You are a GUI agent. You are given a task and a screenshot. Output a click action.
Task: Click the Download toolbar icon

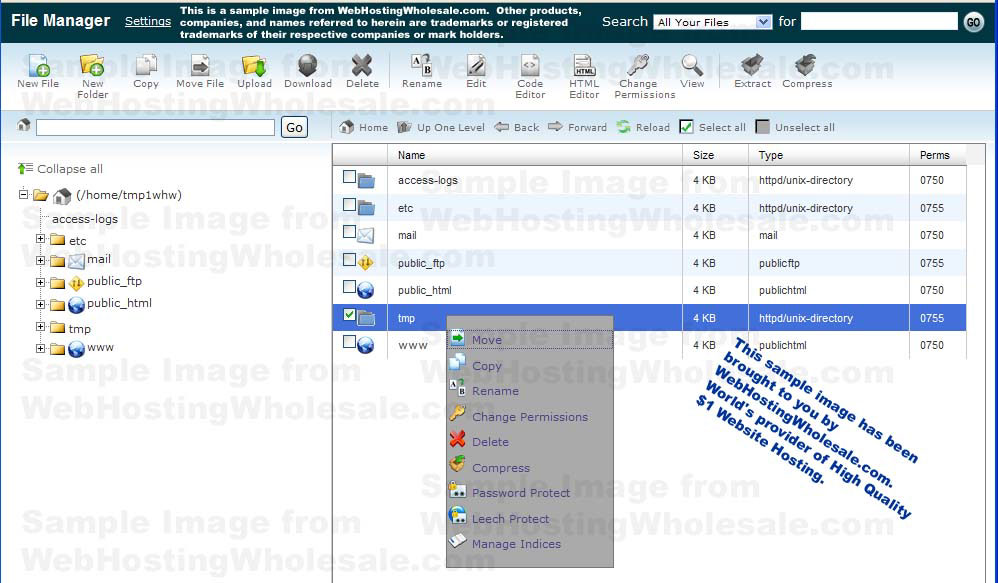click(x=307, y=65)
